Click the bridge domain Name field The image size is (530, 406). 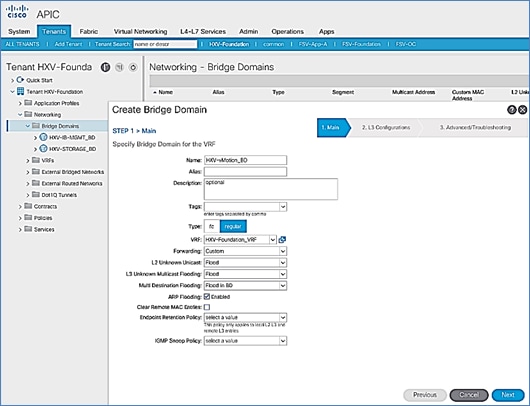tap(245, 160)
